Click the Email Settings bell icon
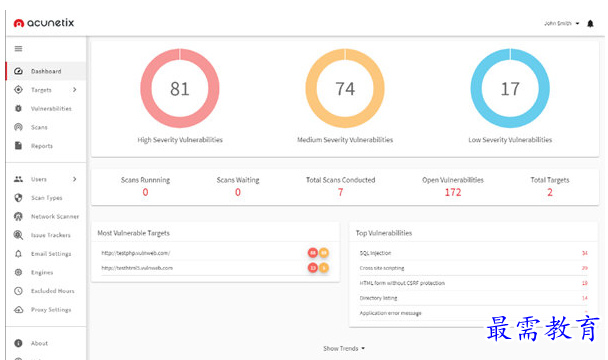The image size is (608, 360). pyautogui.click(x=18, y=253)
